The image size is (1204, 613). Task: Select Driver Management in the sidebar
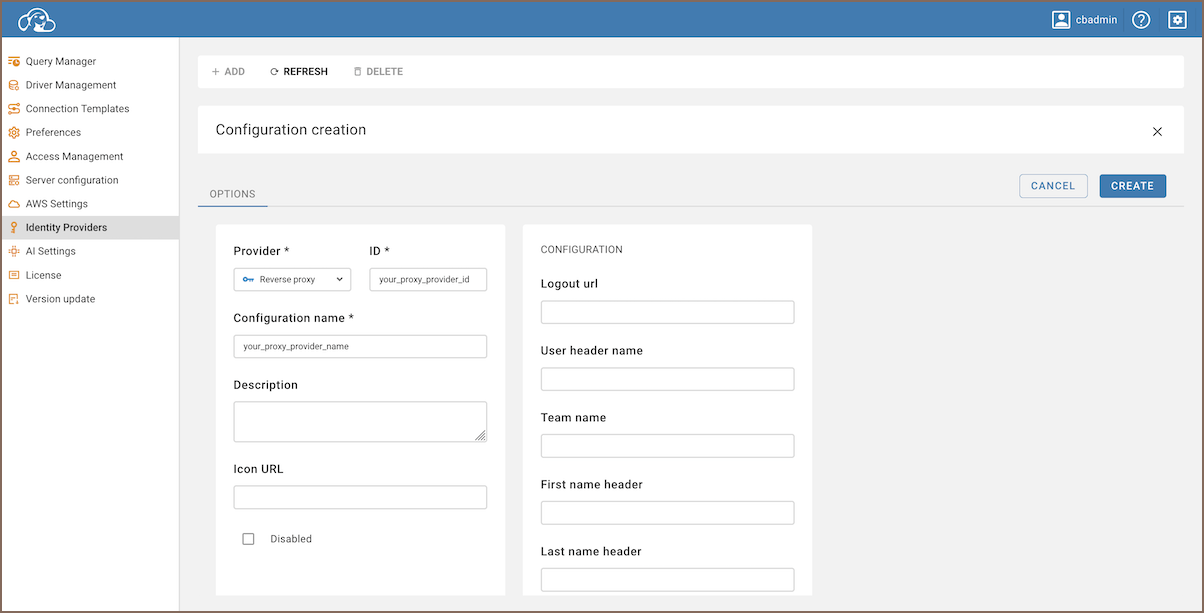[x=68, y=85]
